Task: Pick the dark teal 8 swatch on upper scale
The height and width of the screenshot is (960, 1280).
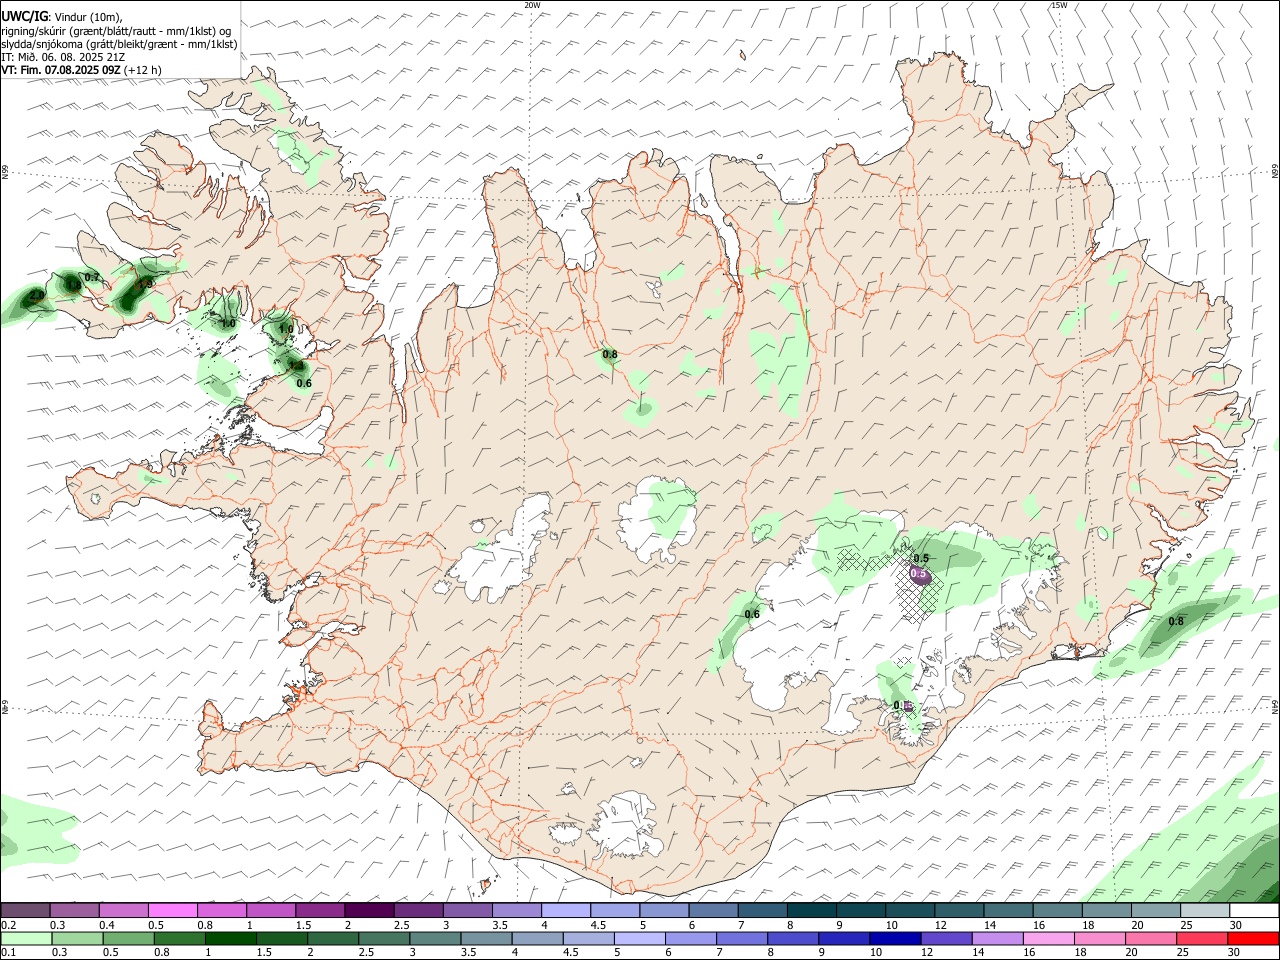Action: click(811, 911)
